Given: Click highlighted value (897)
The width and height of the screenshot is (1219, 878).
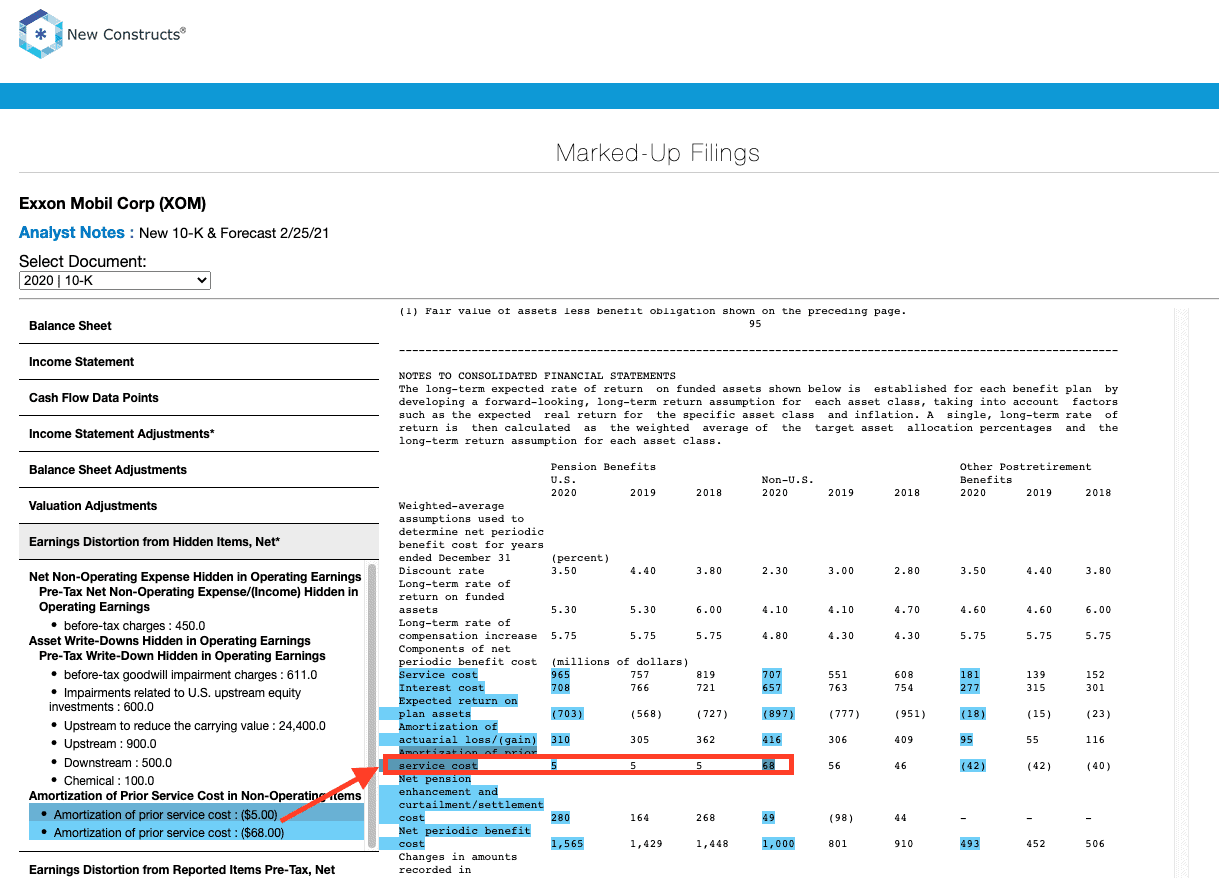Looking at the screenshot, I should [778, 714].
